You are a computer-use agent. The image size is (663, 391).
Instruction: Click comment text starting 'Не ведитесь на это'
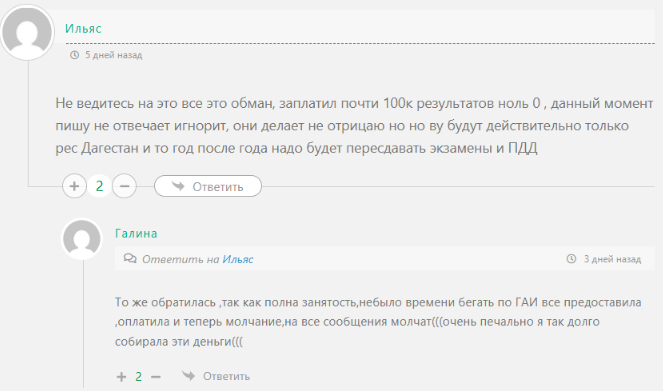pyautogui.click(x=354, y=126)
